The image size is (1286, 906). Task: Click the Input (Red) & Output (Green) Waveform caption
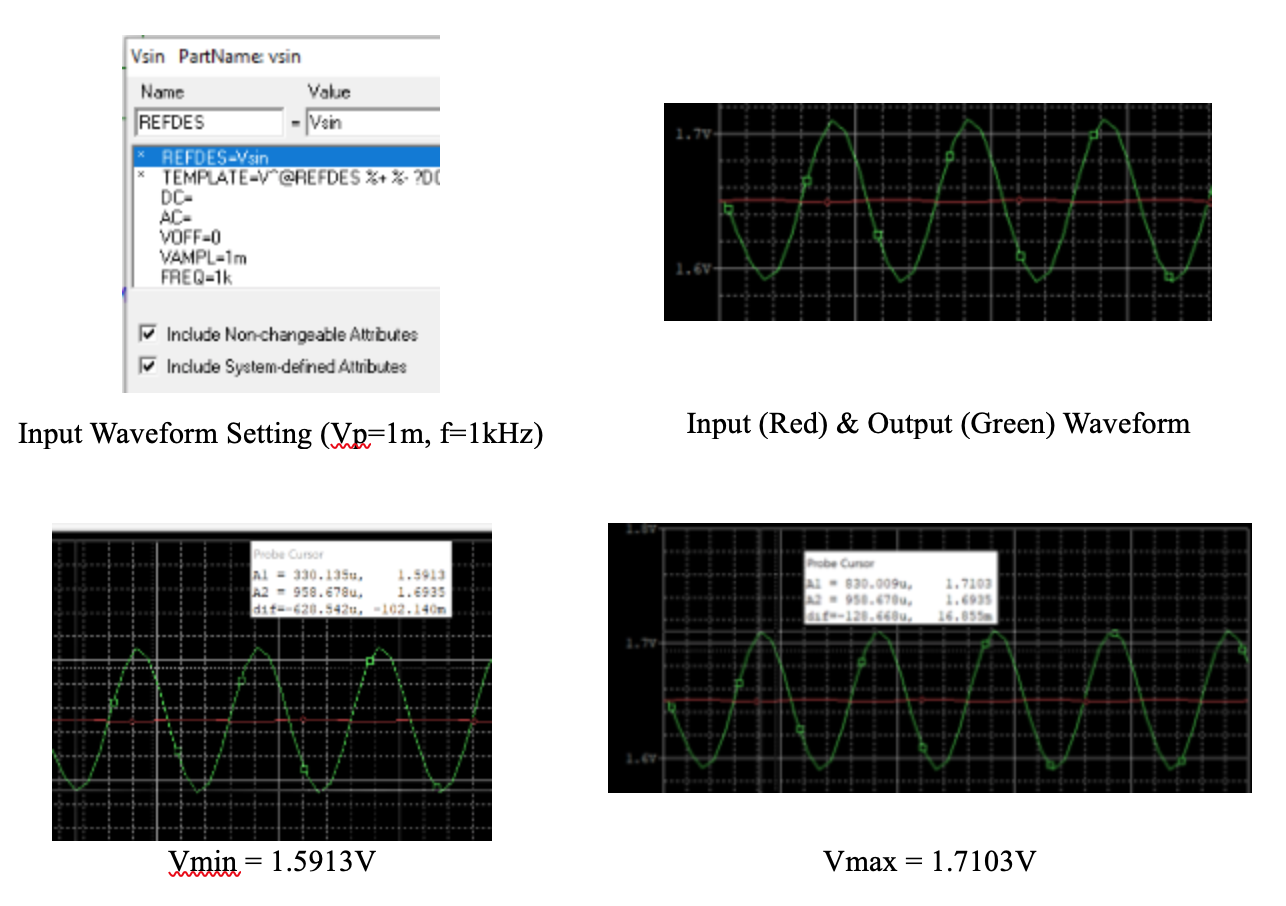pyautogui.click(x=938, y=424)
